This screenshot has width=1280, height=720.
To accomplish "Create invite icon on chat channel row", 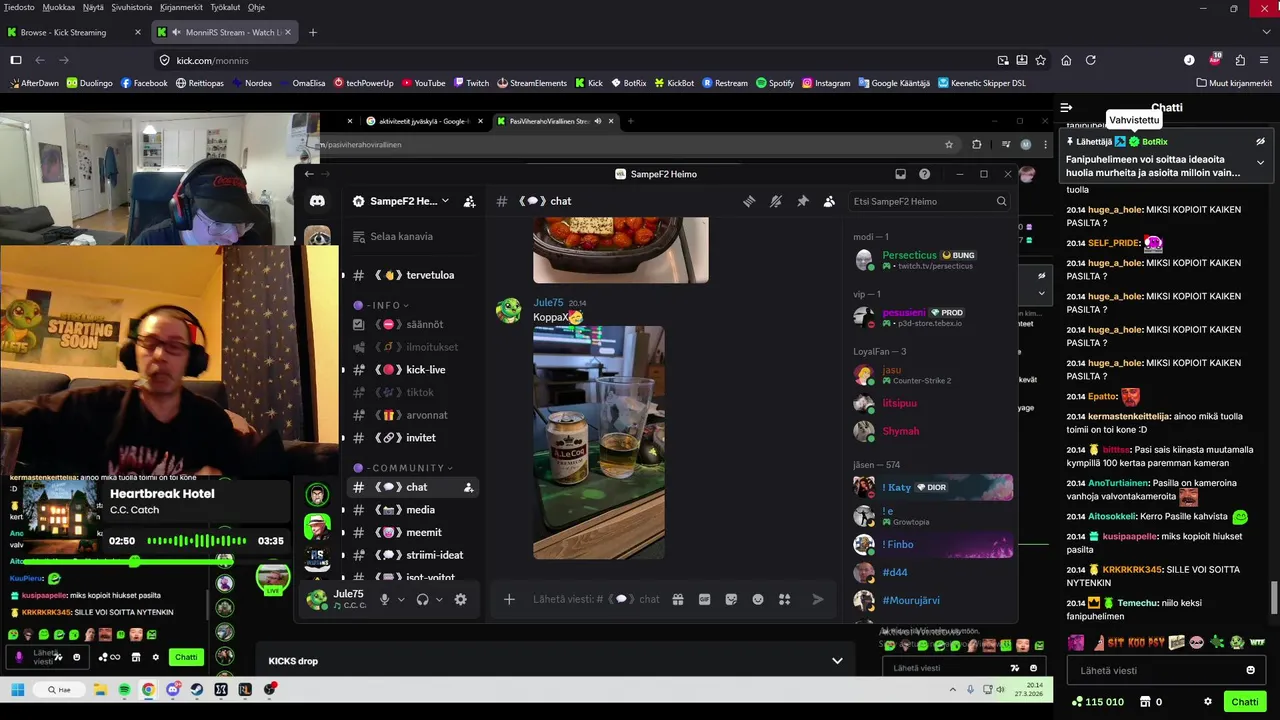I will click(468, 487).
